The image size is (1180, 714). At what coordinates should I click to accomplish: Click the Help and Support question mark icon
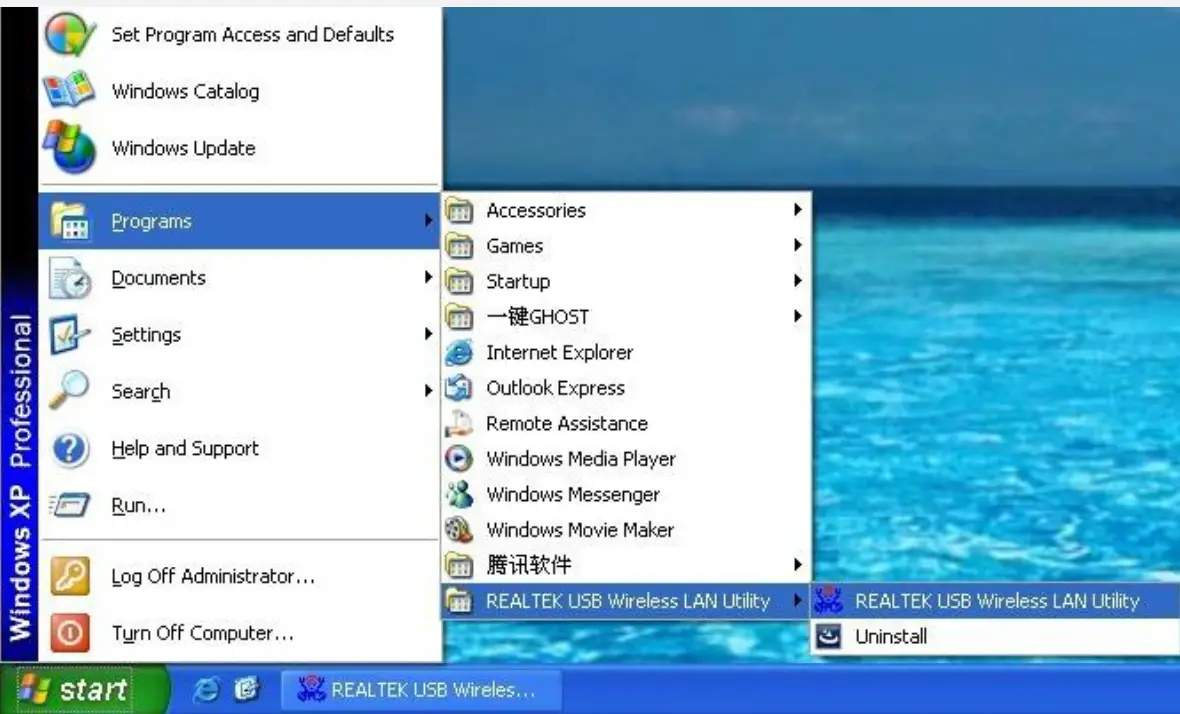(69, 448)
